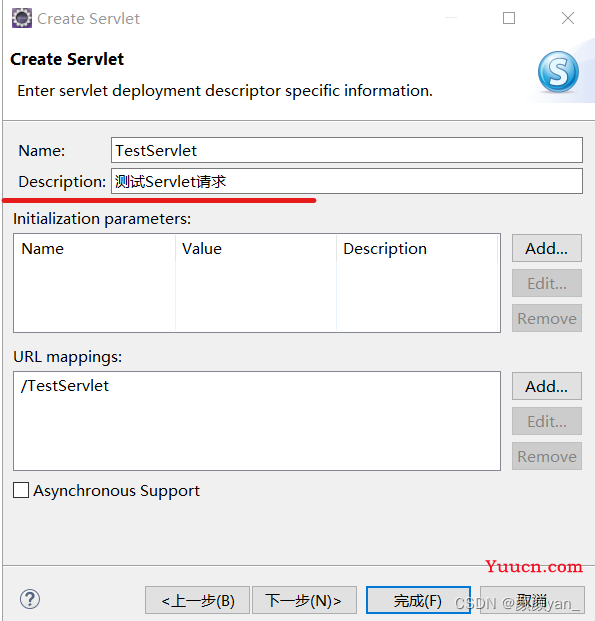Viewport: 595px width, 621px height.
Task: Close the Create Servlet dialog
Action: pos(568,18)
